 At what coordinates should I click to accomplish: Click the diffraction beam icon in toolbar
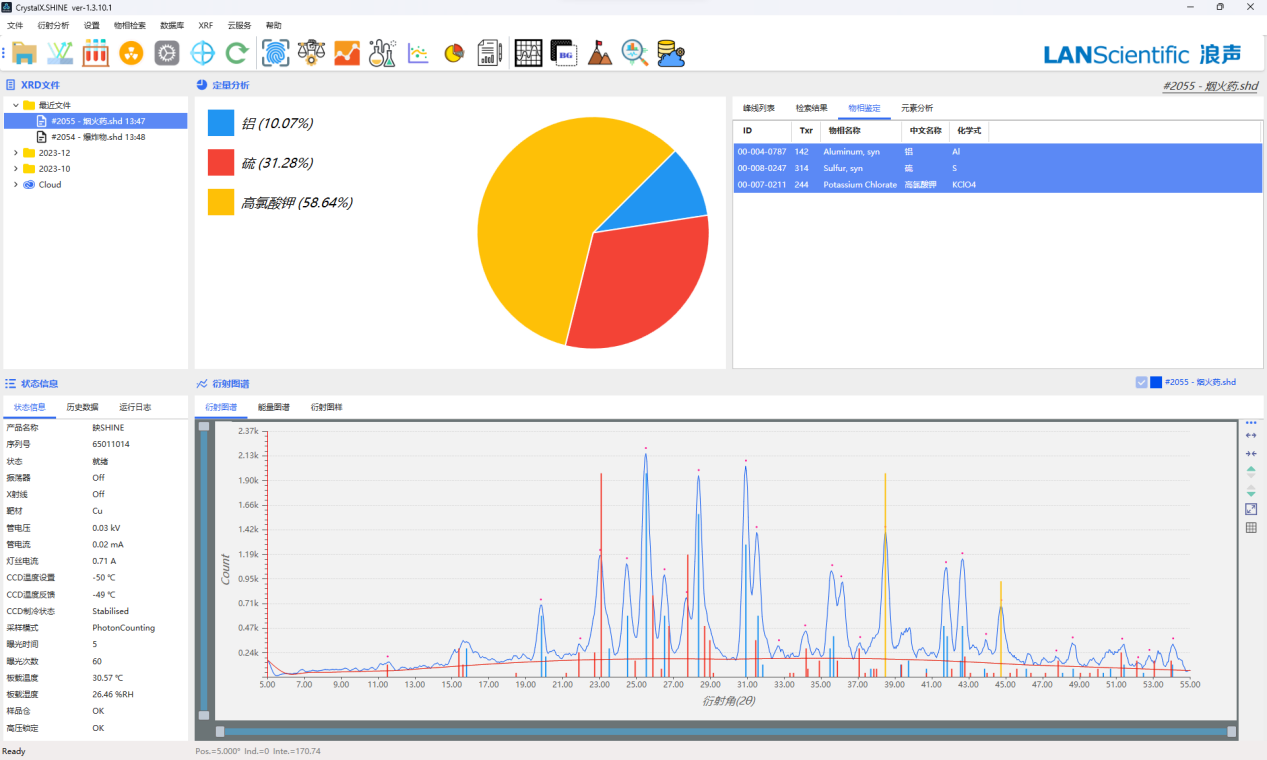(60, 53)
